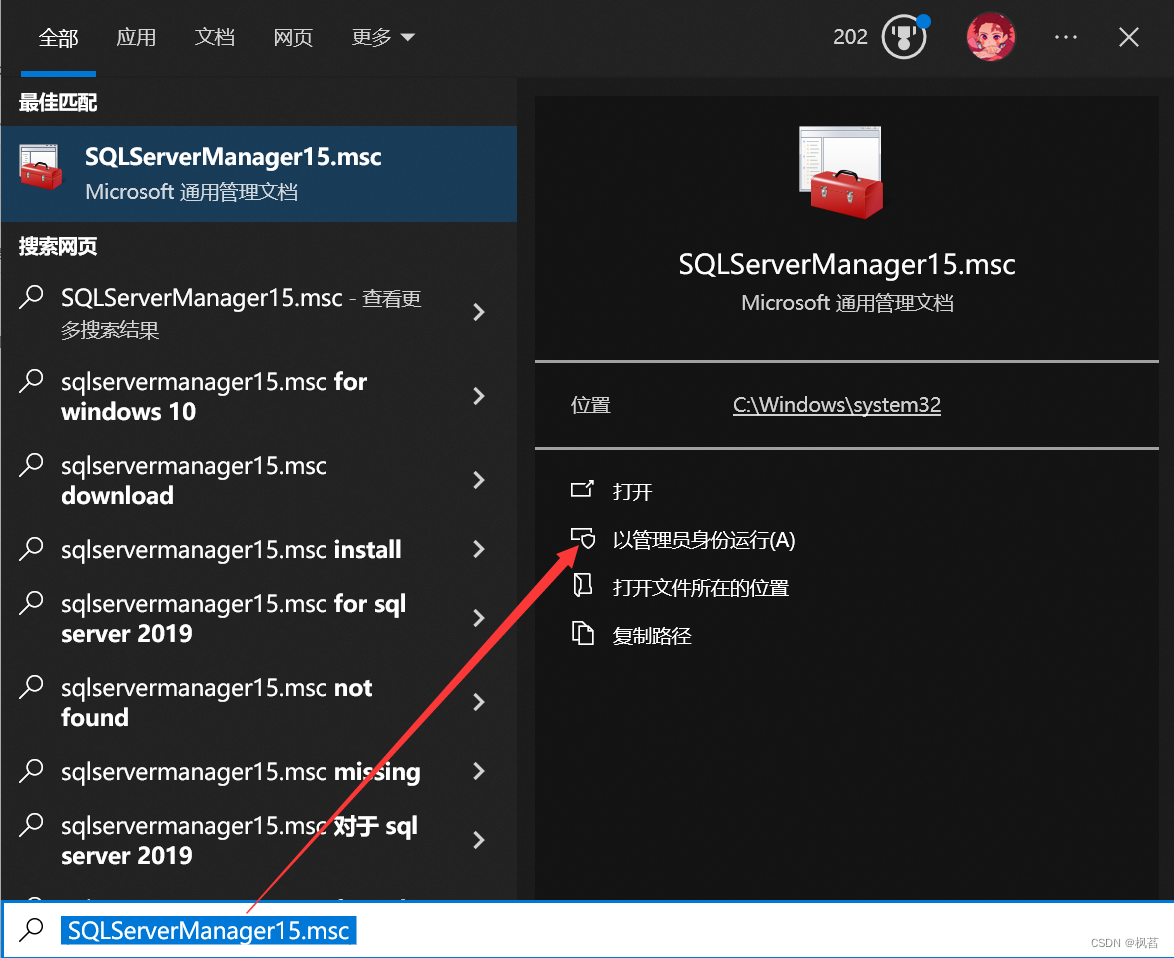Click the search icon beside '查看更多搜索结果' suggestion
The image size is (1174, 958).
click(31, 297)
